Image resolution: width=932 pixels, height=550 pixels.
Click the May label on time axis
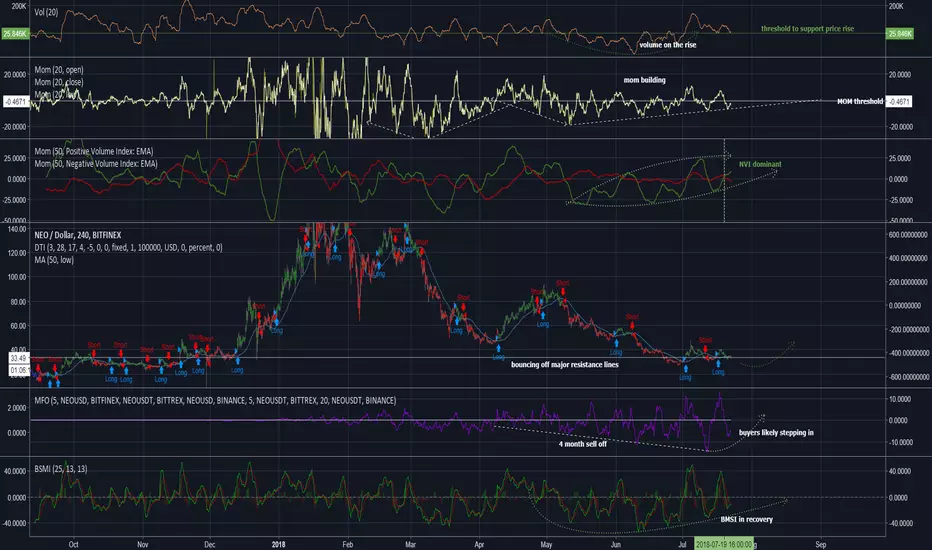click(x=546, y=544)
